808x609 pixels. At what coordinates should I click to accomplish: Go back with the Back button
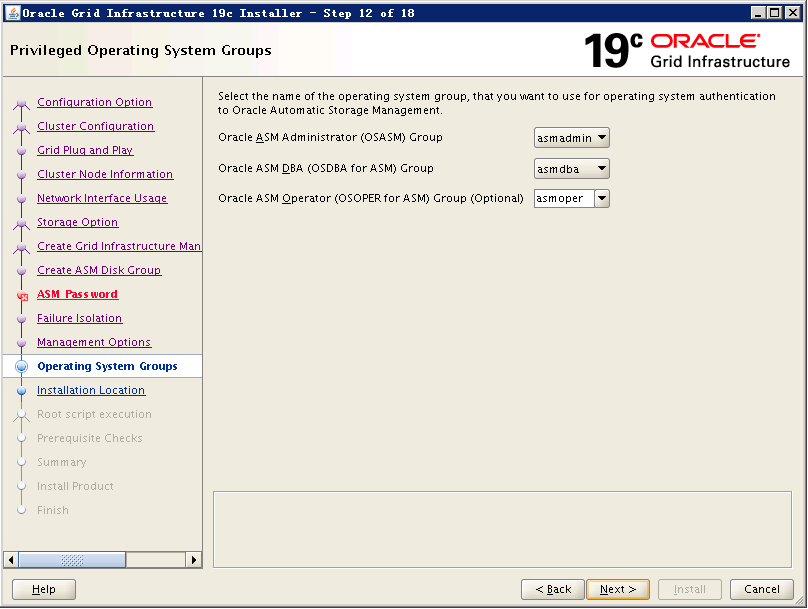pyautogui.click(x=553, y=589)
